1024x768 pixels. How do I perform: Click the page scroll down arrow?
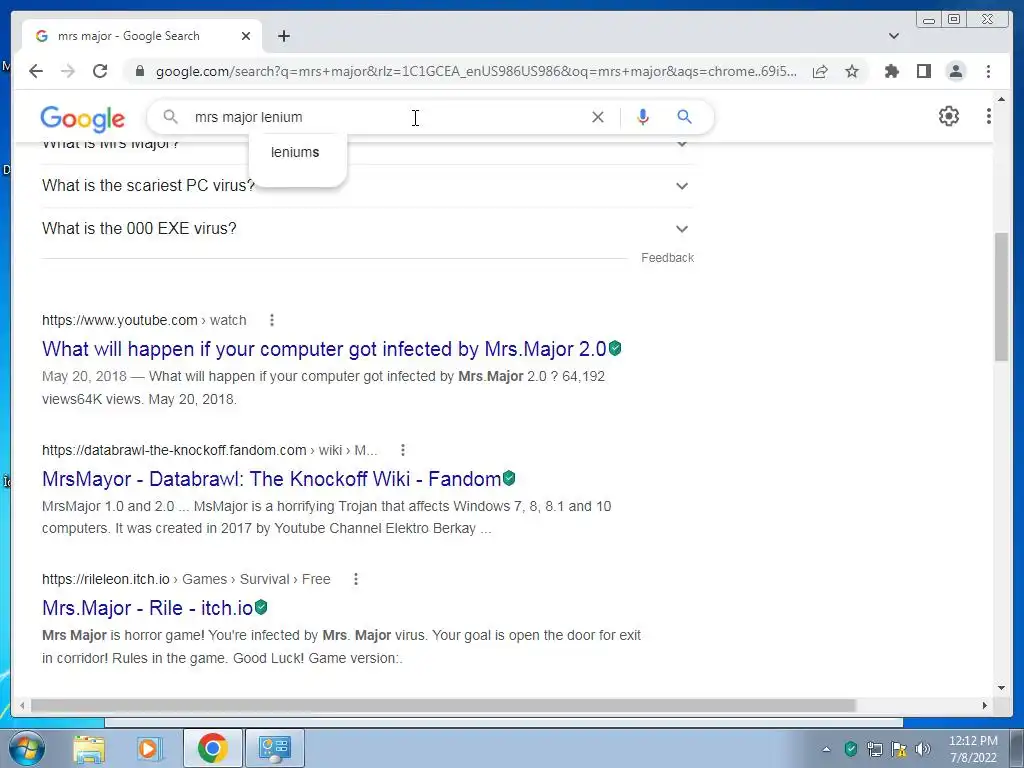[x=1001, y=688]
